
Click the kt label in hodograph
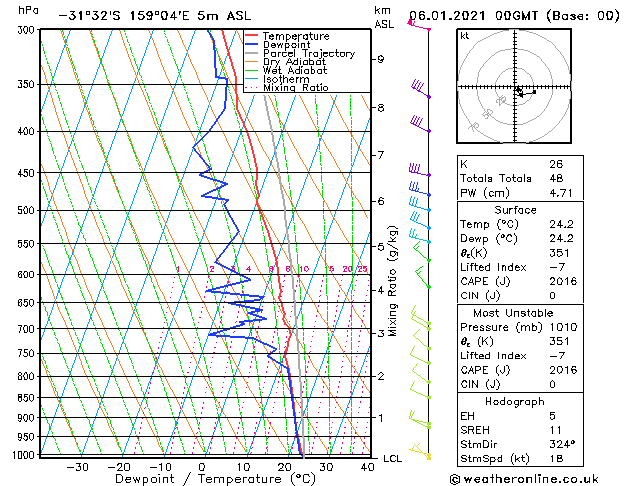coord(465,36)
